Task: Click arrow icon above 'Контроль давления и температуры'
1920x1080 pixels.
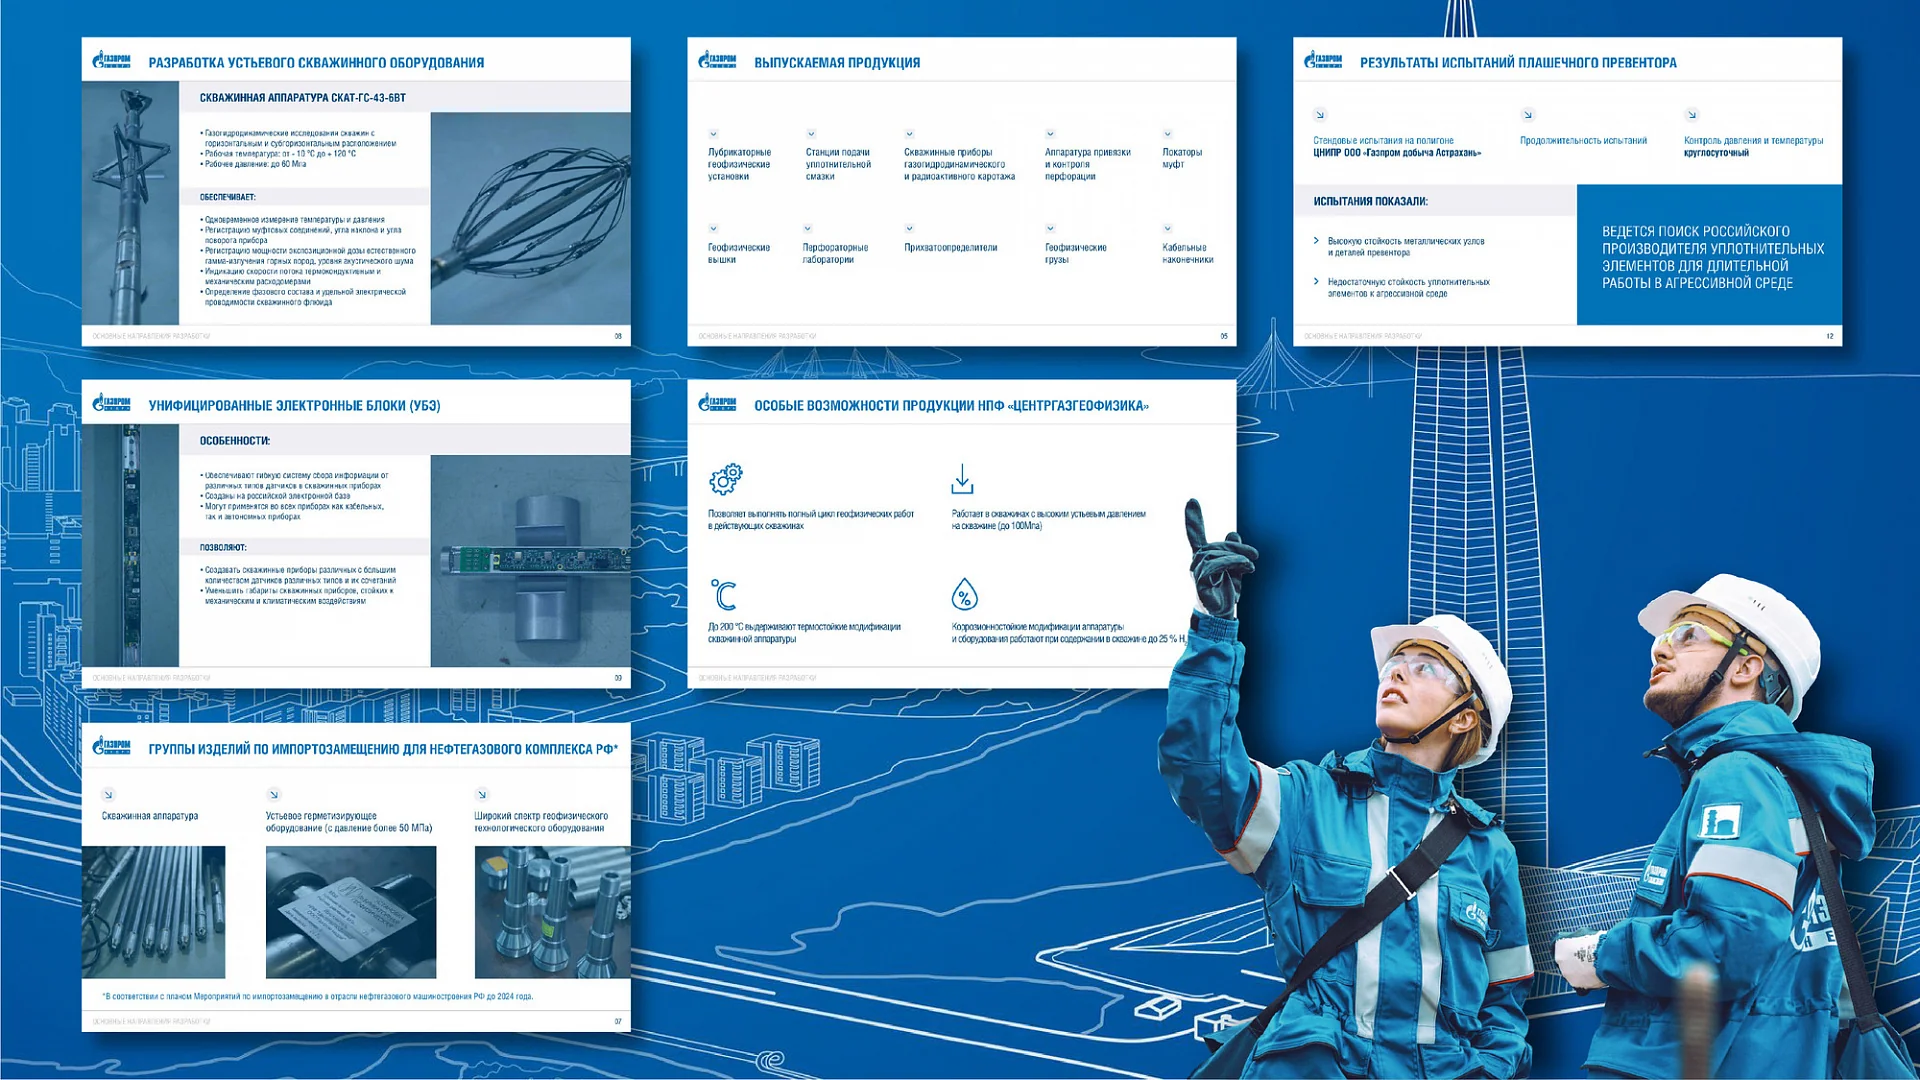Action: pyautogui.click(x=1691, y=115)
